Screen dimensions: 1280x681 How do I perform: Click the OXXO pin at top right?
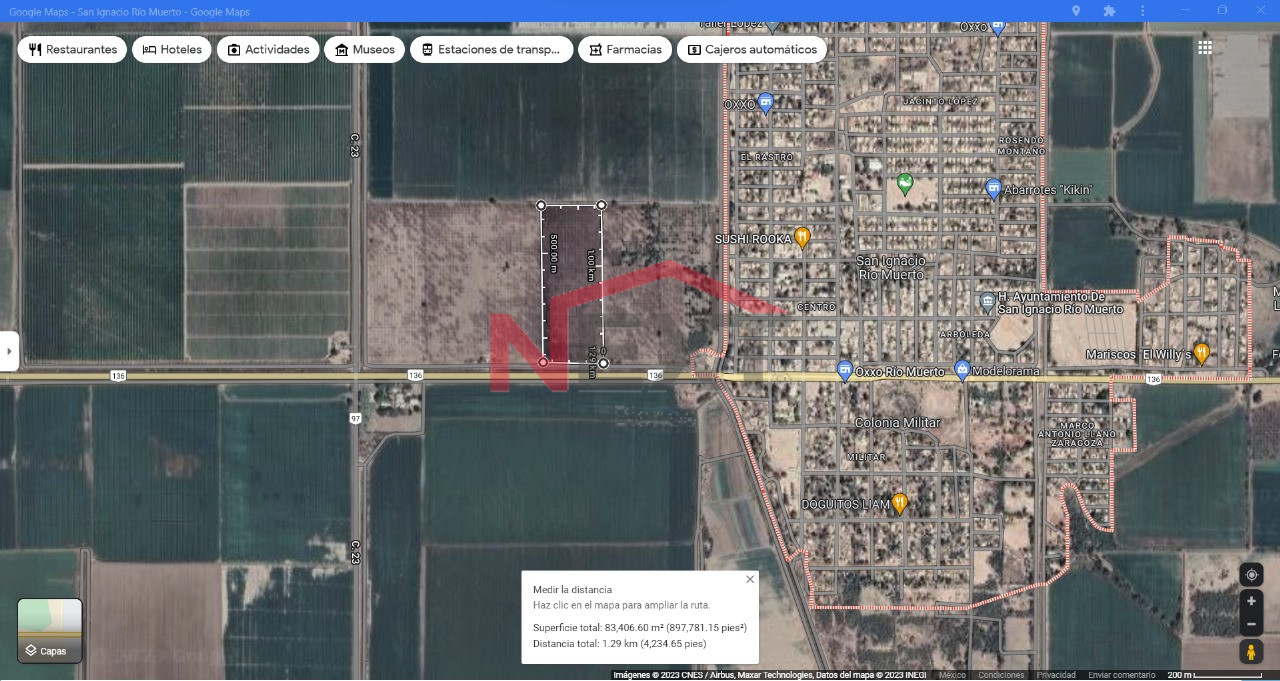click(997, 27)
